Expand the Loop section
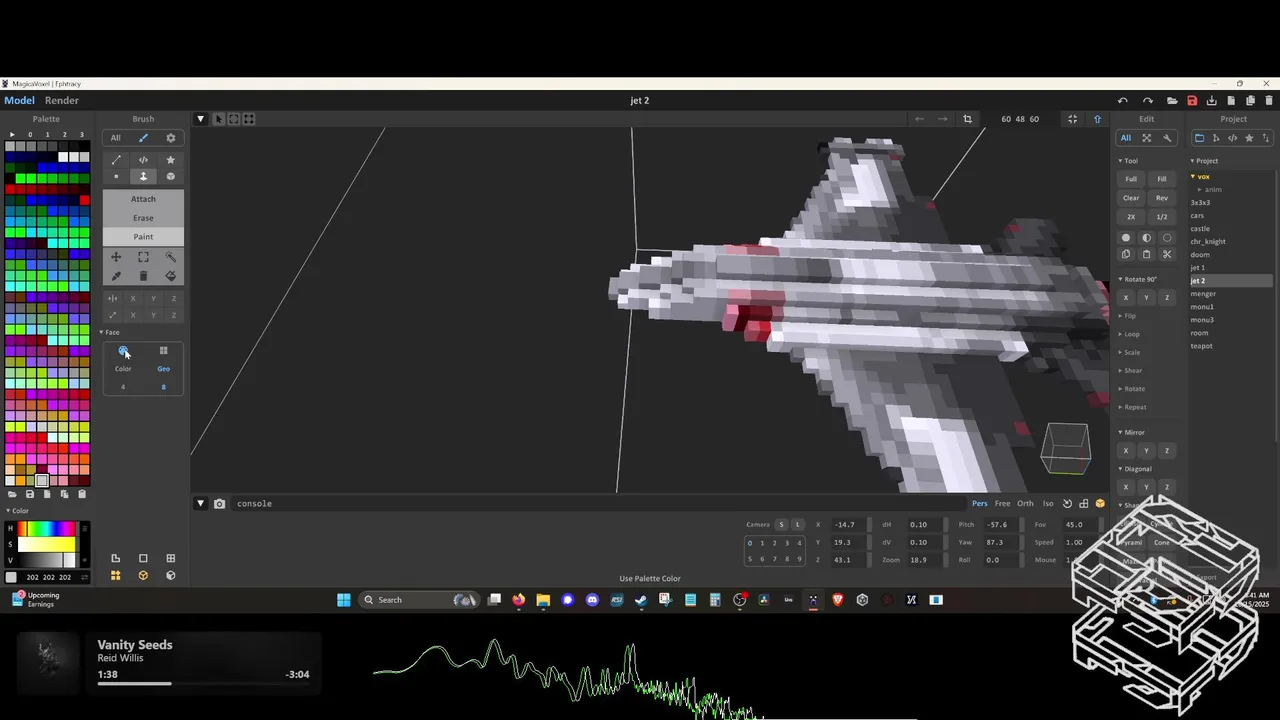 point(1129,334)
